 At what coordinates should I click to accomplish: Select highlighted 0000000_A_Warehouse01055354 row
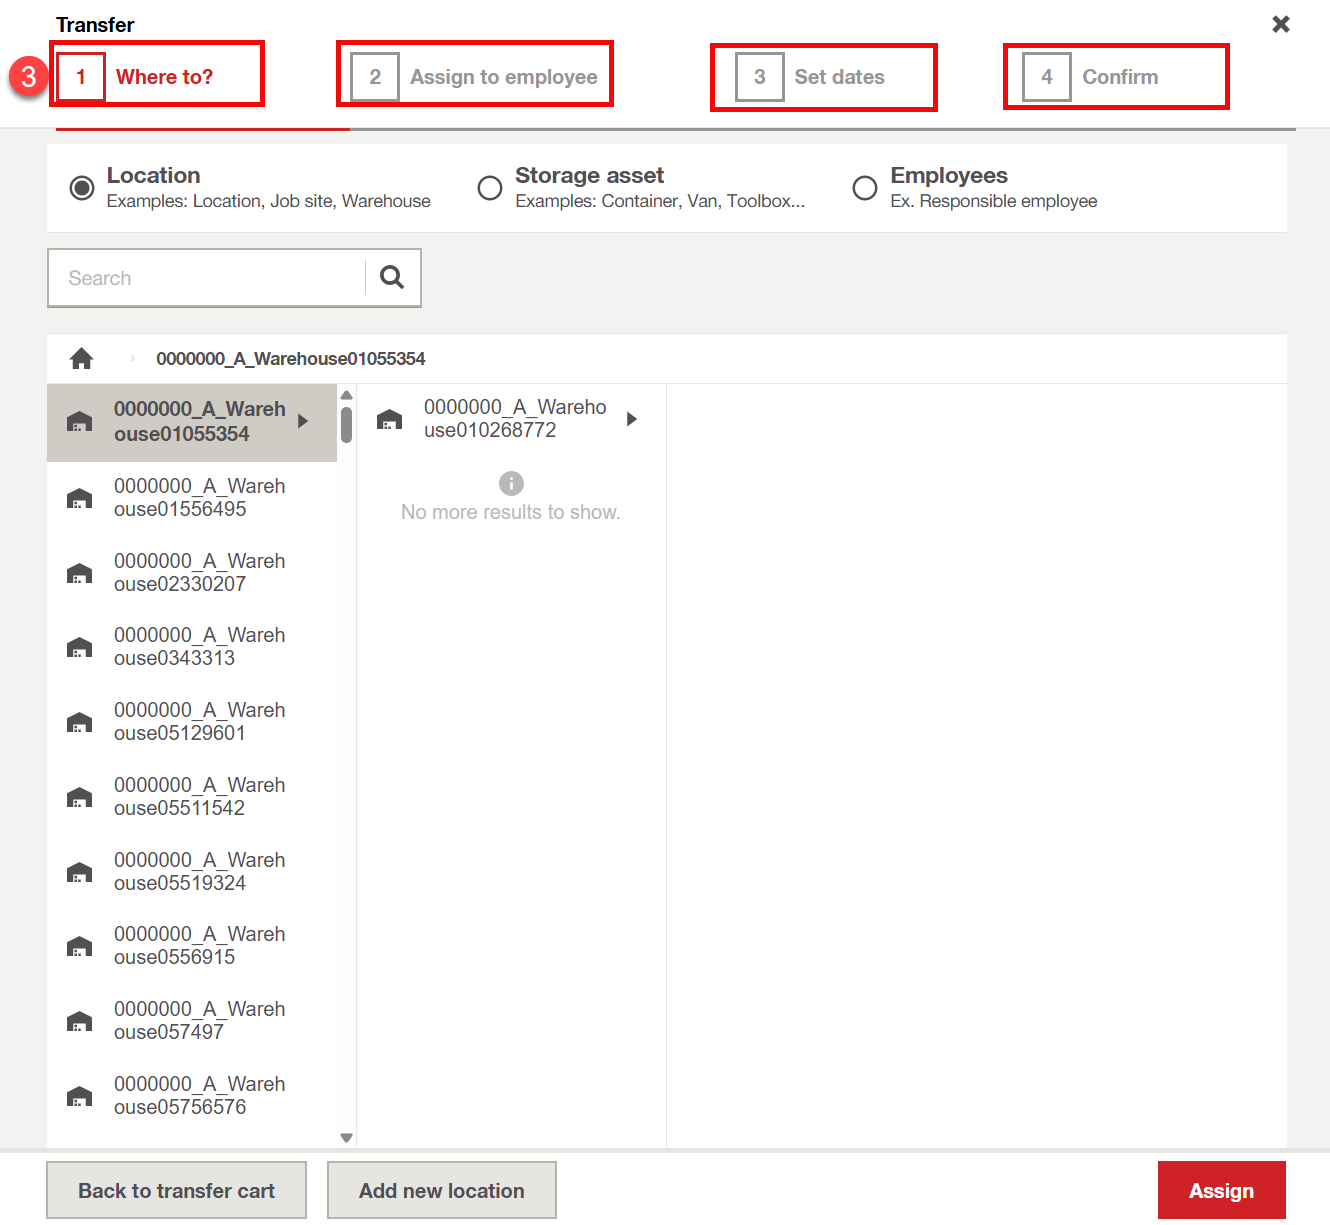pyautogui.click(x=192, y=422)
